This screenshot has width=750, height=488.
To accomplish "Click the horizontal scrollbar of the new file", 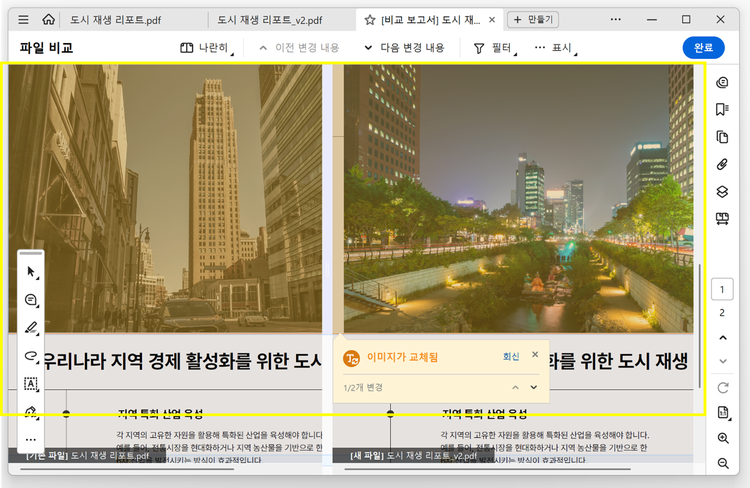I will (x=487, y=469).
